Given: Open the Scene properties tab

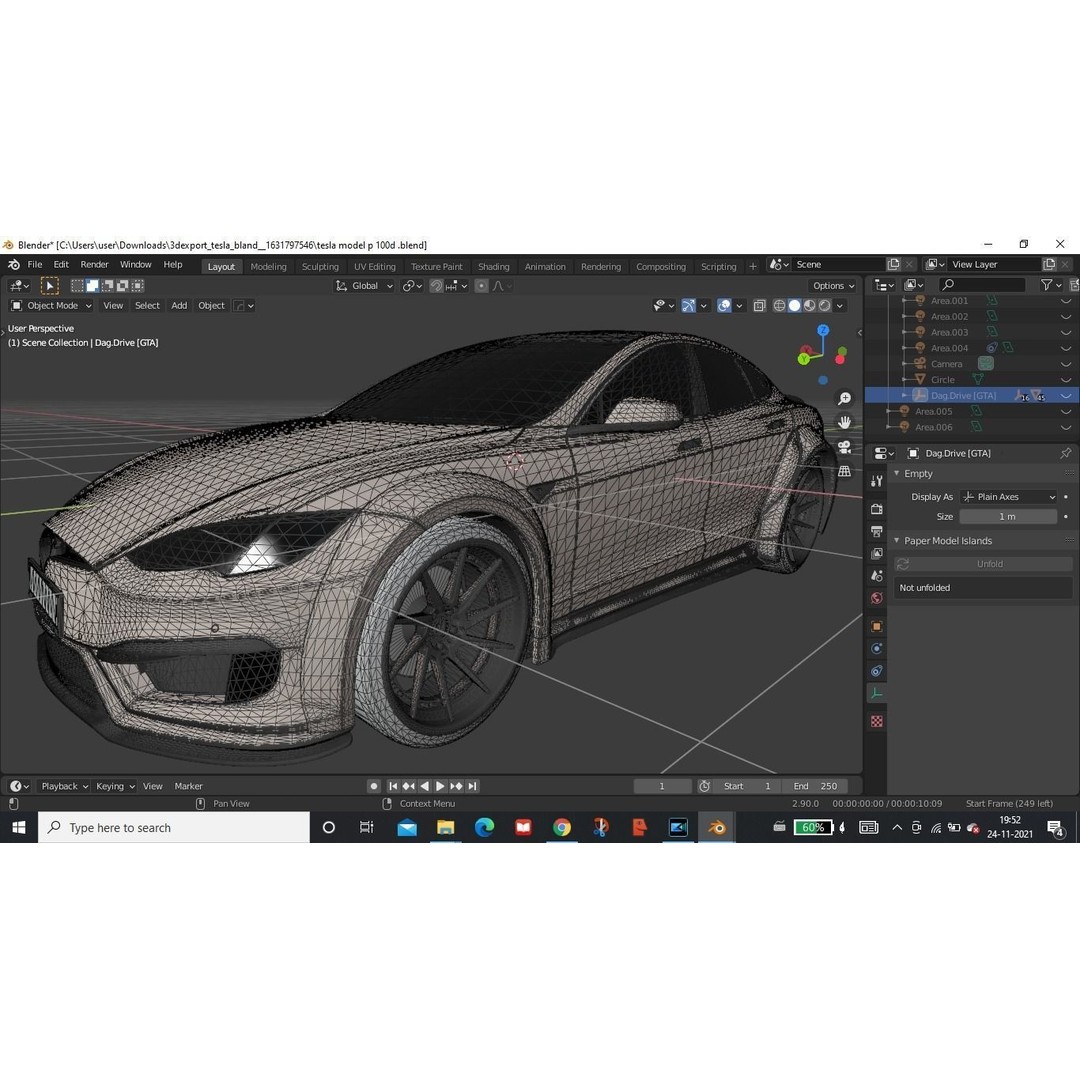Looking at the screenshot, I should pos(876,576).
